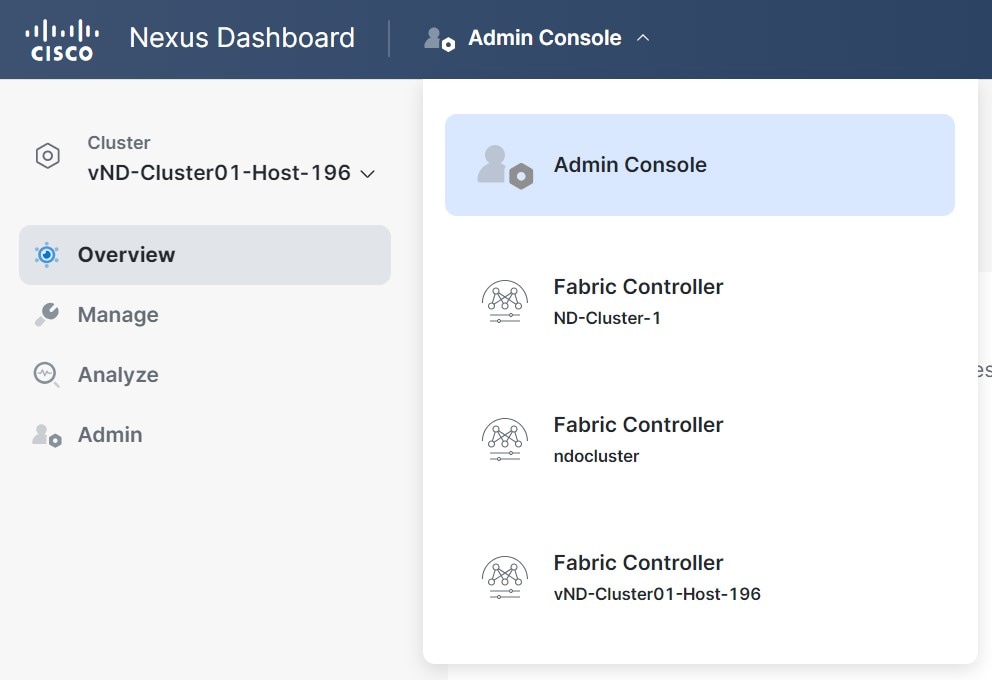
Task: Collapse the Admin Console header dropdown chevron
Action: (643, 38)
